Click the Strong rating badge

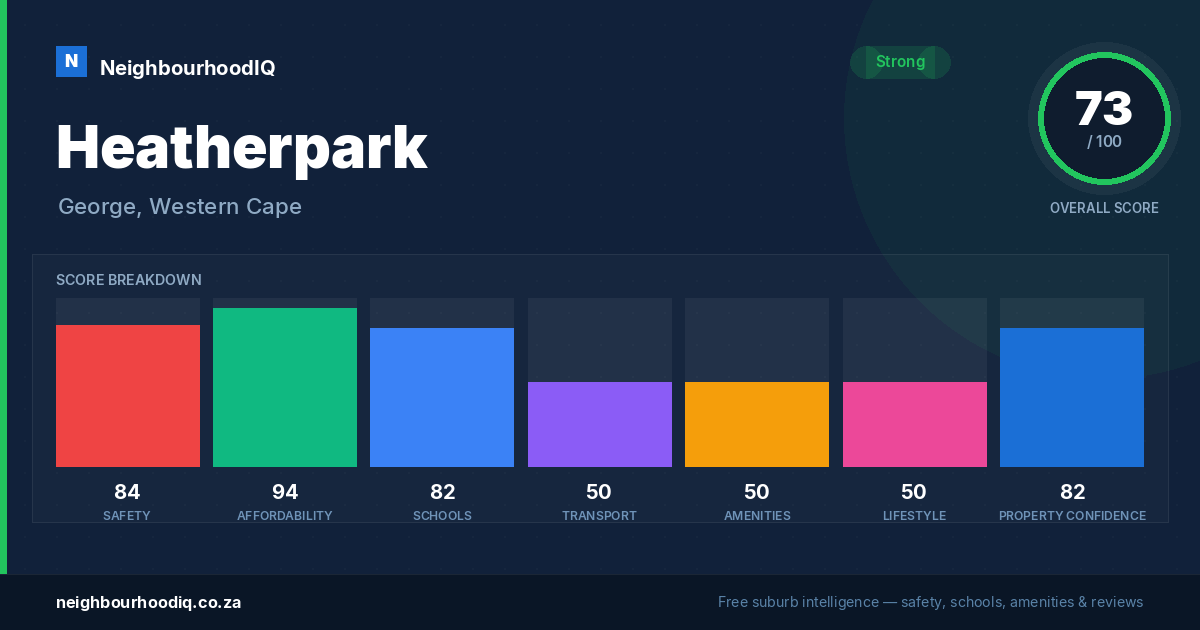(900, 62)
